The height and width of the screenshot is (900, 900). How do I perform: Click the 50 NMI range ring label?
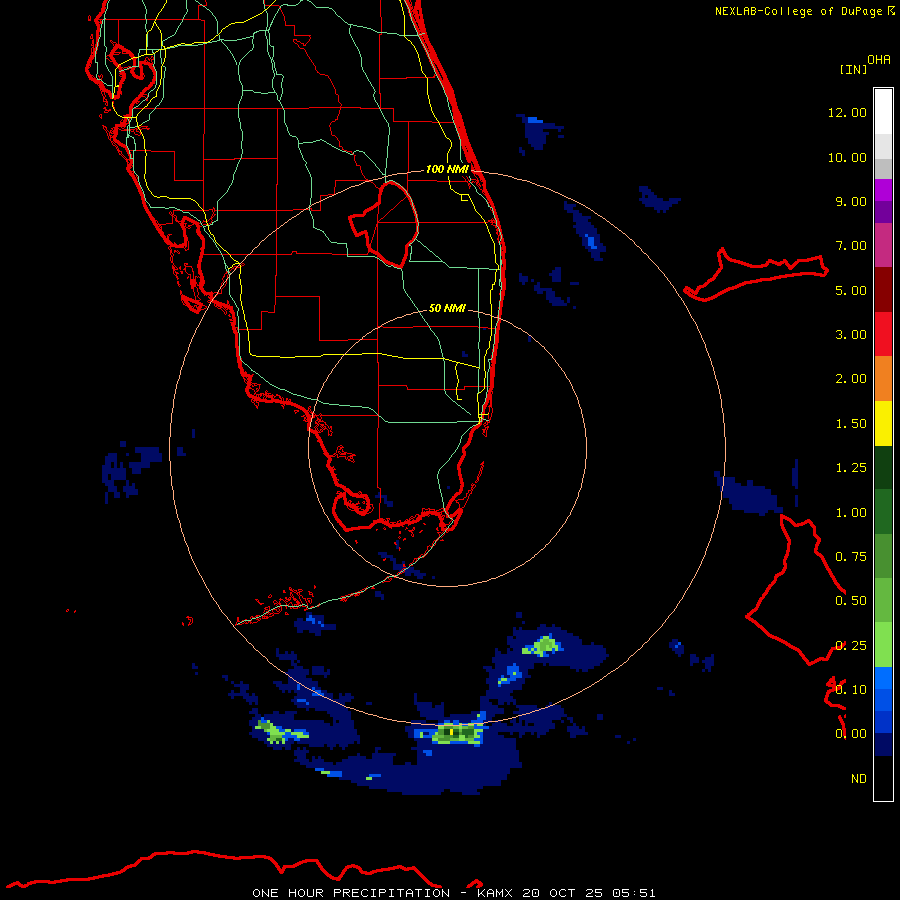pyautogui.click(x=447, y=308)
